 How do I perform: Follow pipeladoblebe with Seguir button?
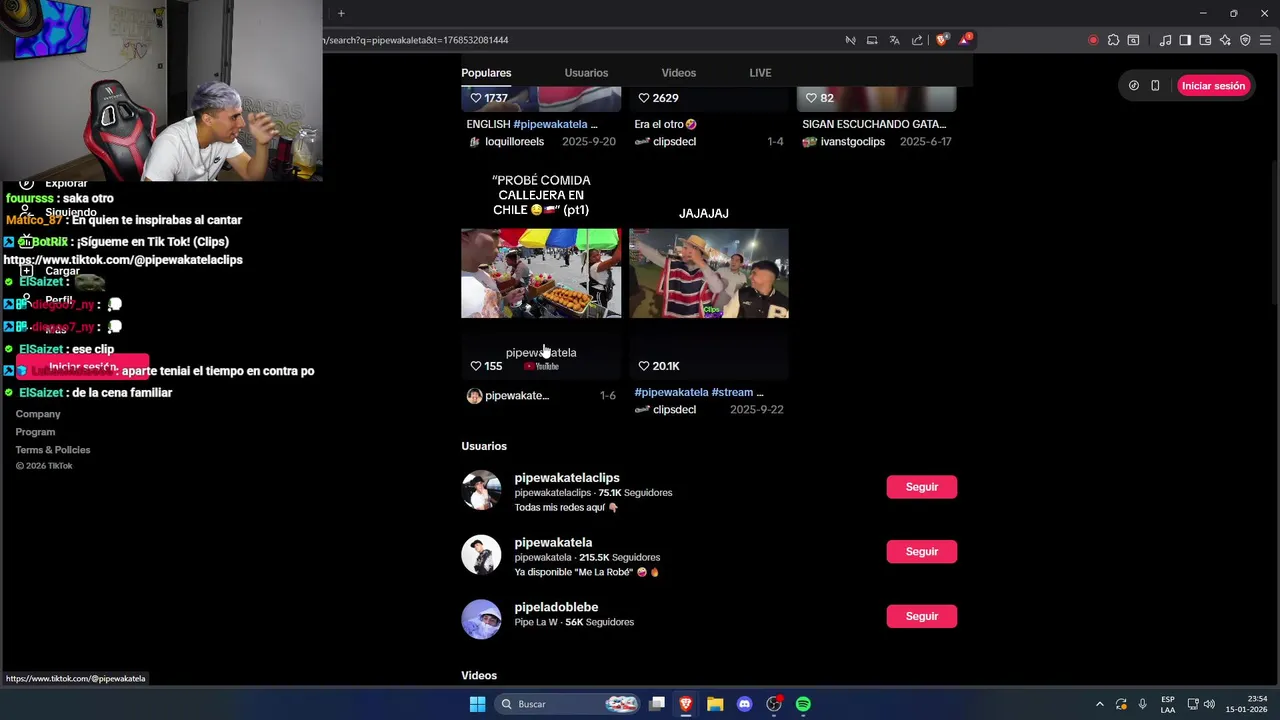[x=921, y=616]
